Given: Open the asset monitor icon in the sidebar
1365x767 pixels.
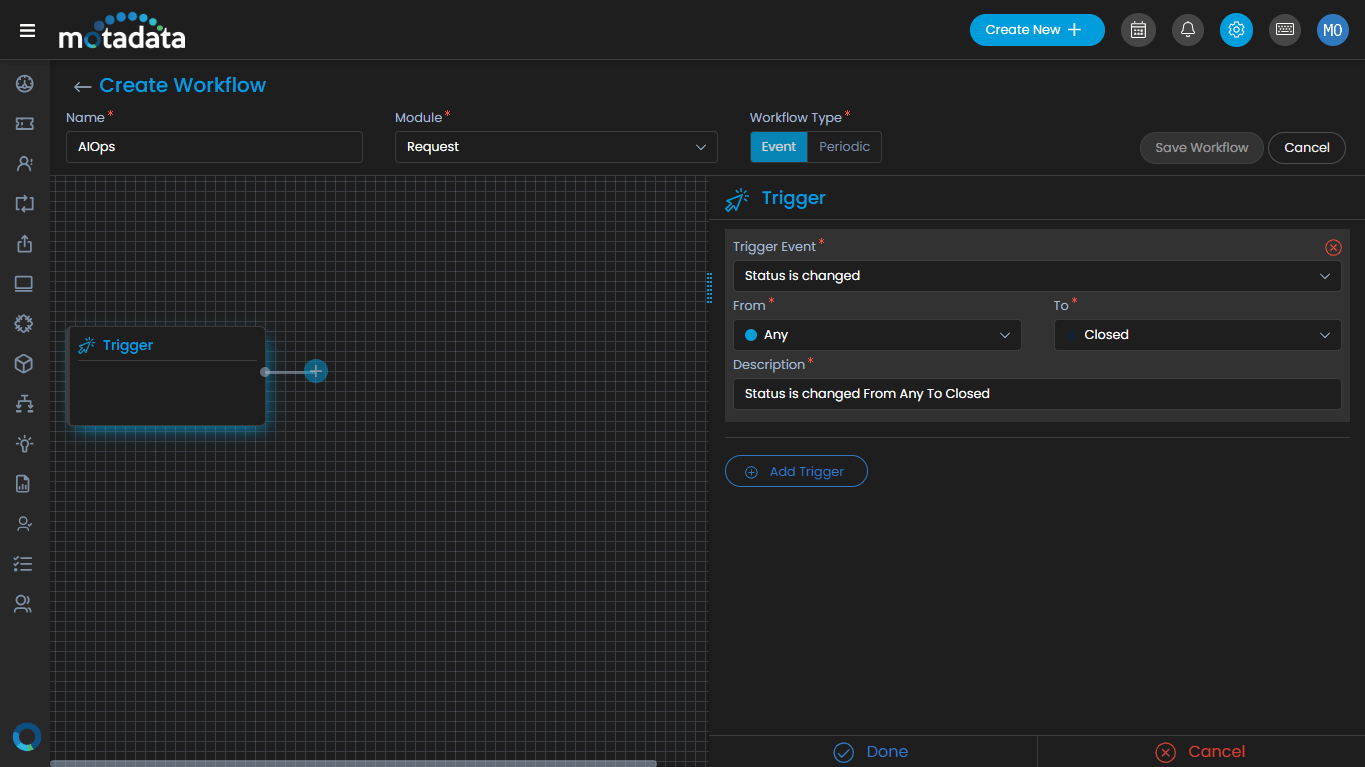Looking at the screenshot, I should (x=25, y=283).
